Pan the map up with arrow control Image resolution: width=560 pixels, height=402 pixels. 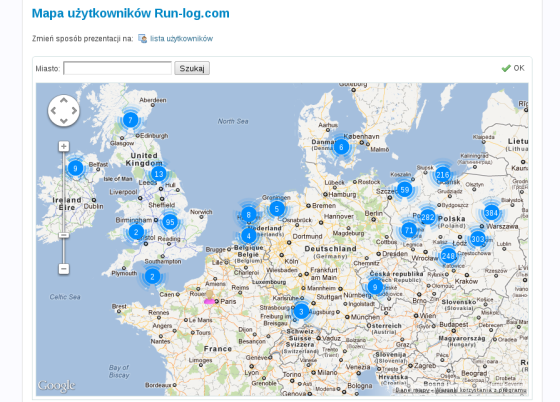pos(64,101)
